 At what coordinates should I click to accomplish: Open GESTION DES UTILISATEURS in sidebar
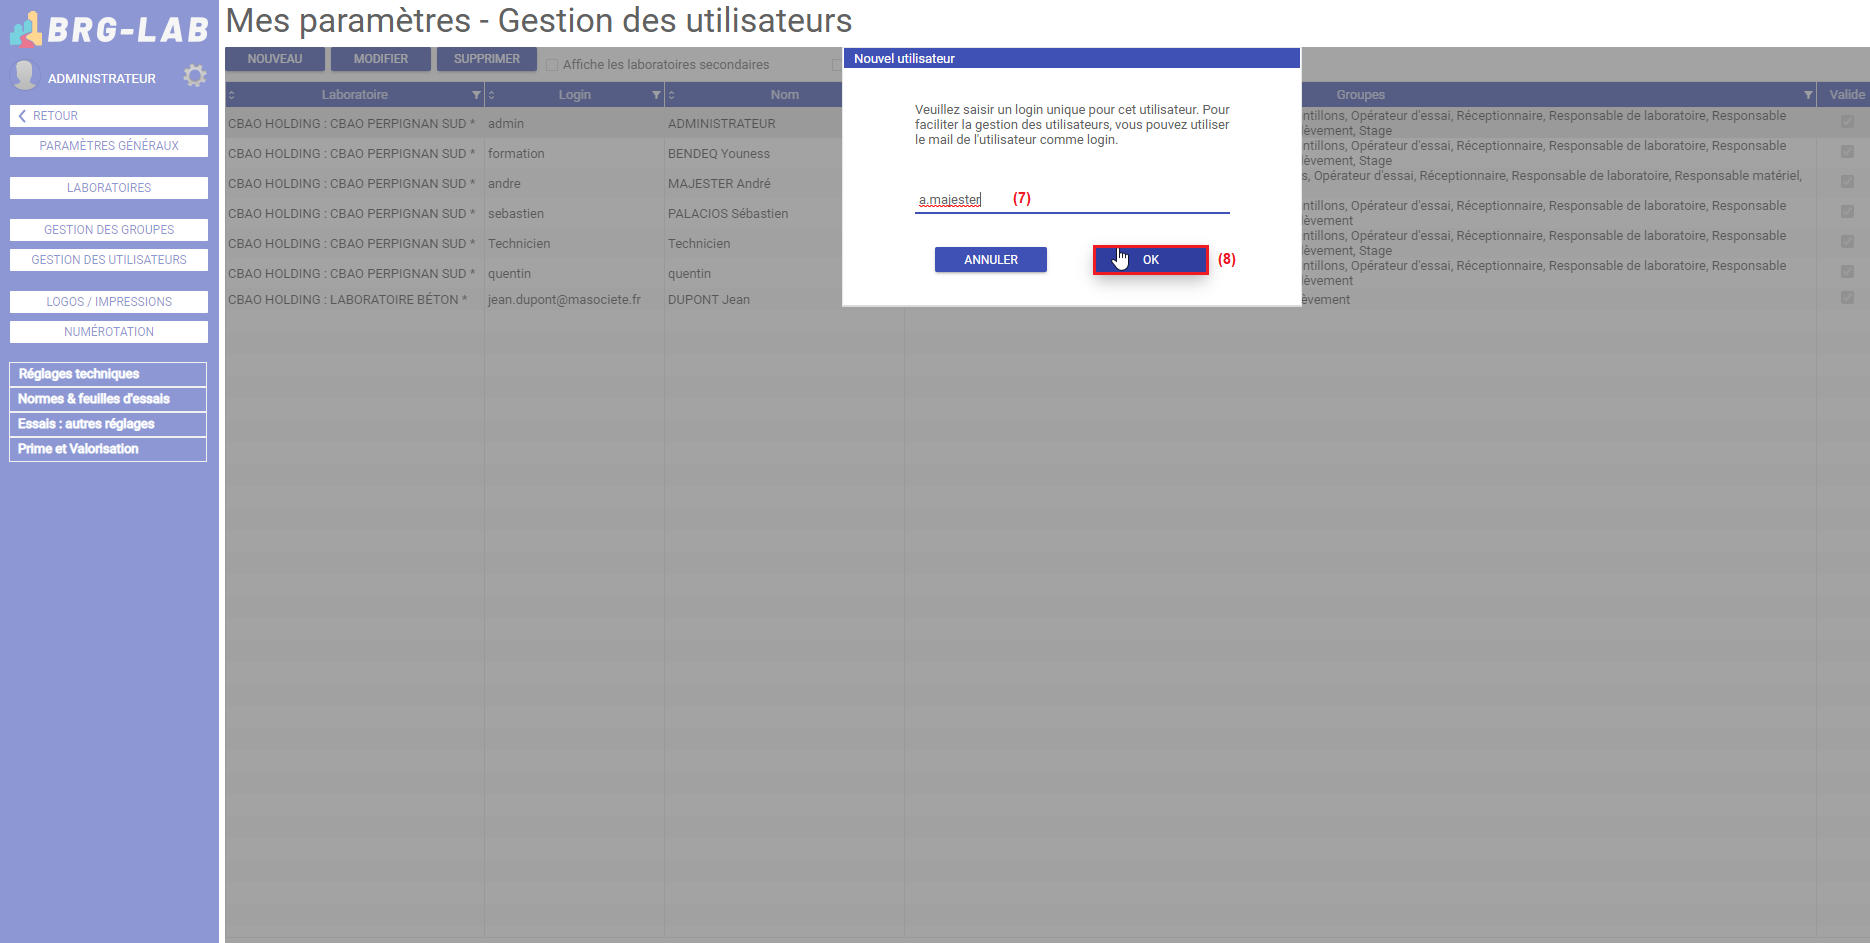pyautogui.click(x=109, y=260)
